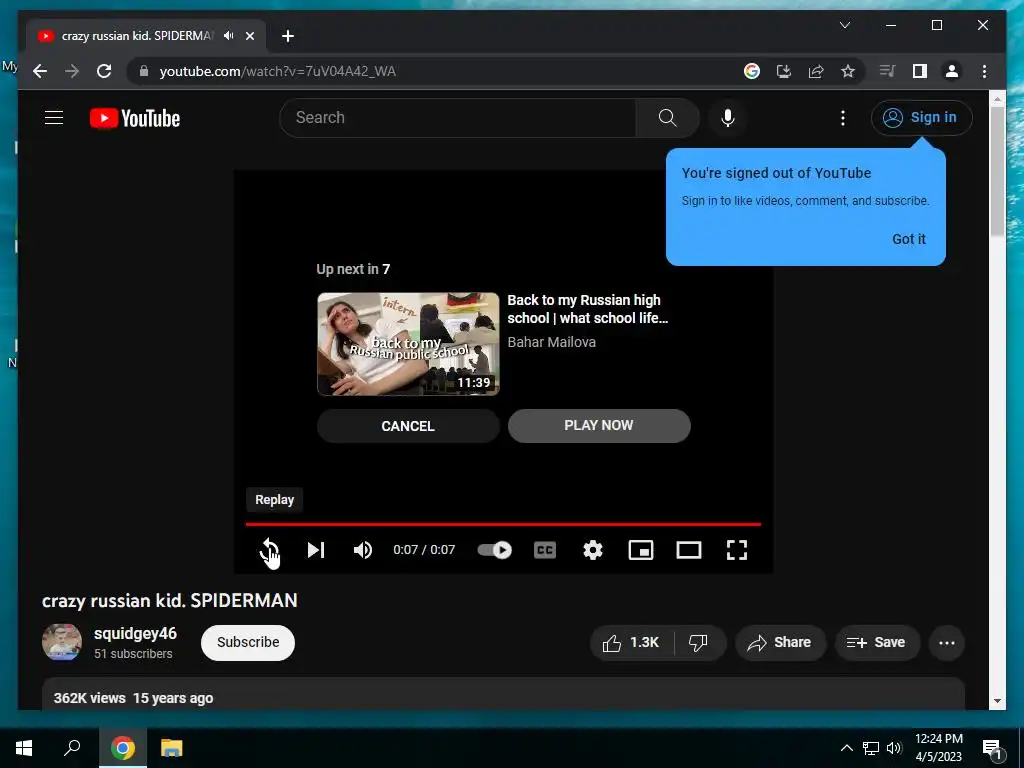Dismiss signed out popup with Got it

coord(909,239)
